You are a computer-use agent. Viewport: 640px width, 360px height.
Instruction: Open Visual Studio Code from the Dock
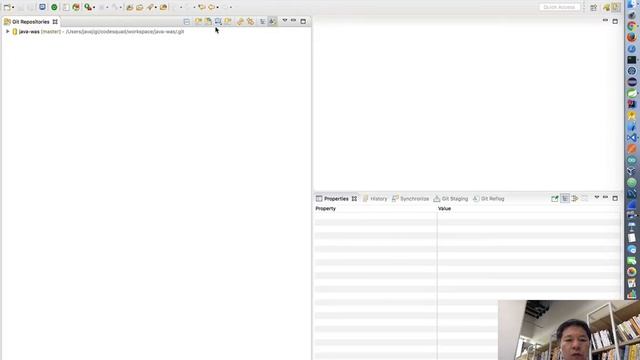point(632,138)
